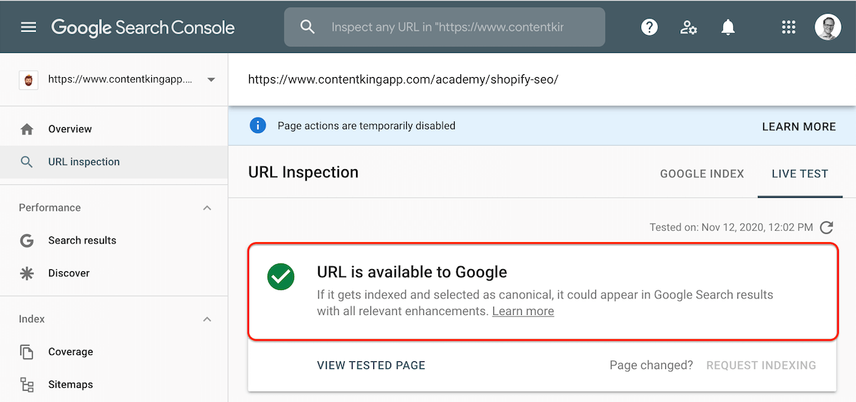This screenshot has height=402, width=856.
Task: Click the help question mark icon
Action: (649, 27)
